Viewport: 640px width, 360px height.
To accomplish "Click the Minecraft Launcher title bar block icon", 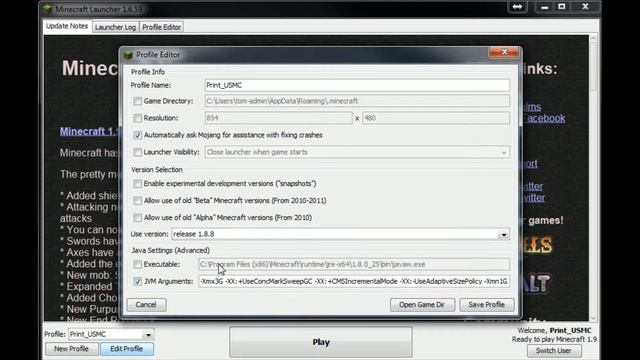I will [x=48, y=9].
